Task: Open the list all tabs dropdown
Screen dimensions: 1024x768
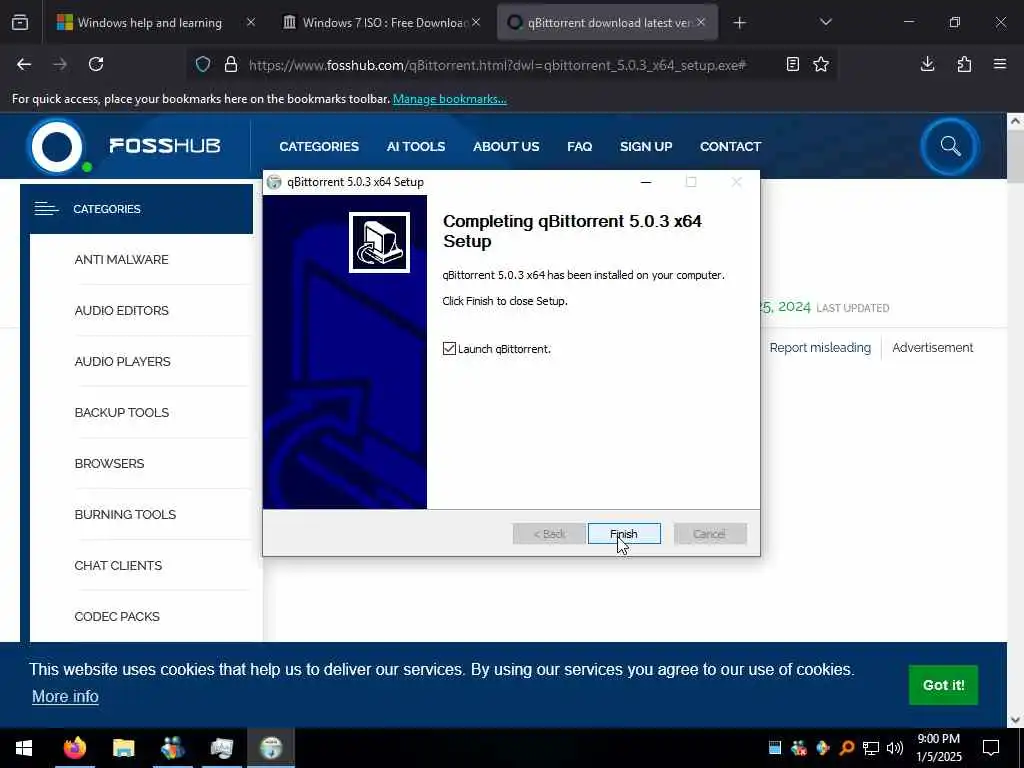Action: click(x=825, y=22)
